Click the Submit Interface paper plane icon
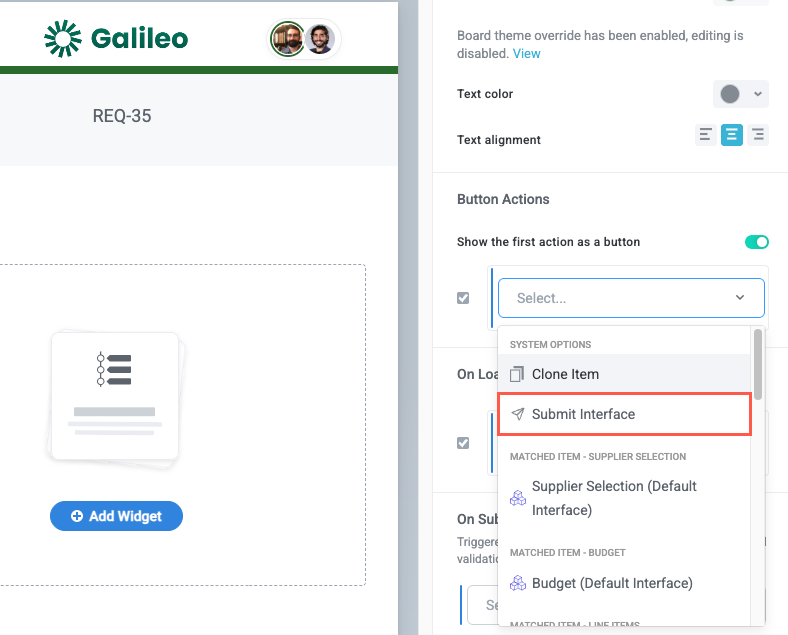 pos(517,414)
